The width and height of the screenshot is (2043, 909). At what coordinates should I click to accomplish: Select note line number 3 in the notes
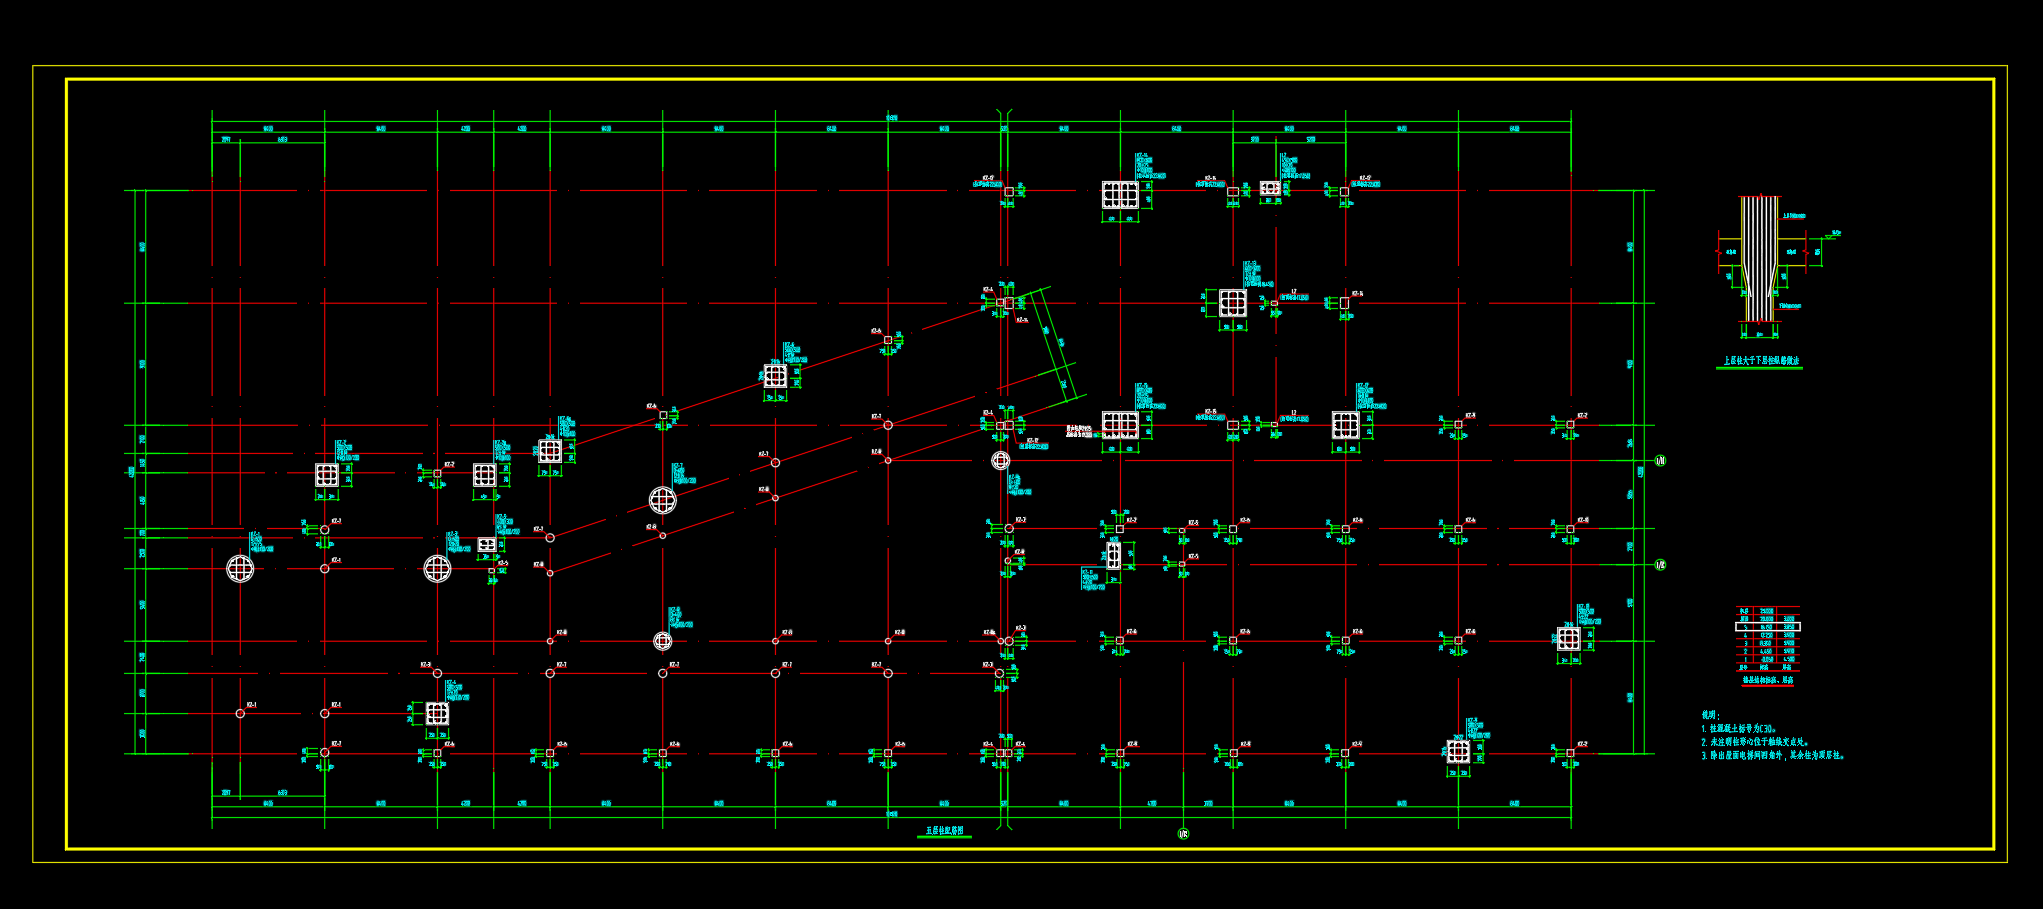tap(1772, 755)
